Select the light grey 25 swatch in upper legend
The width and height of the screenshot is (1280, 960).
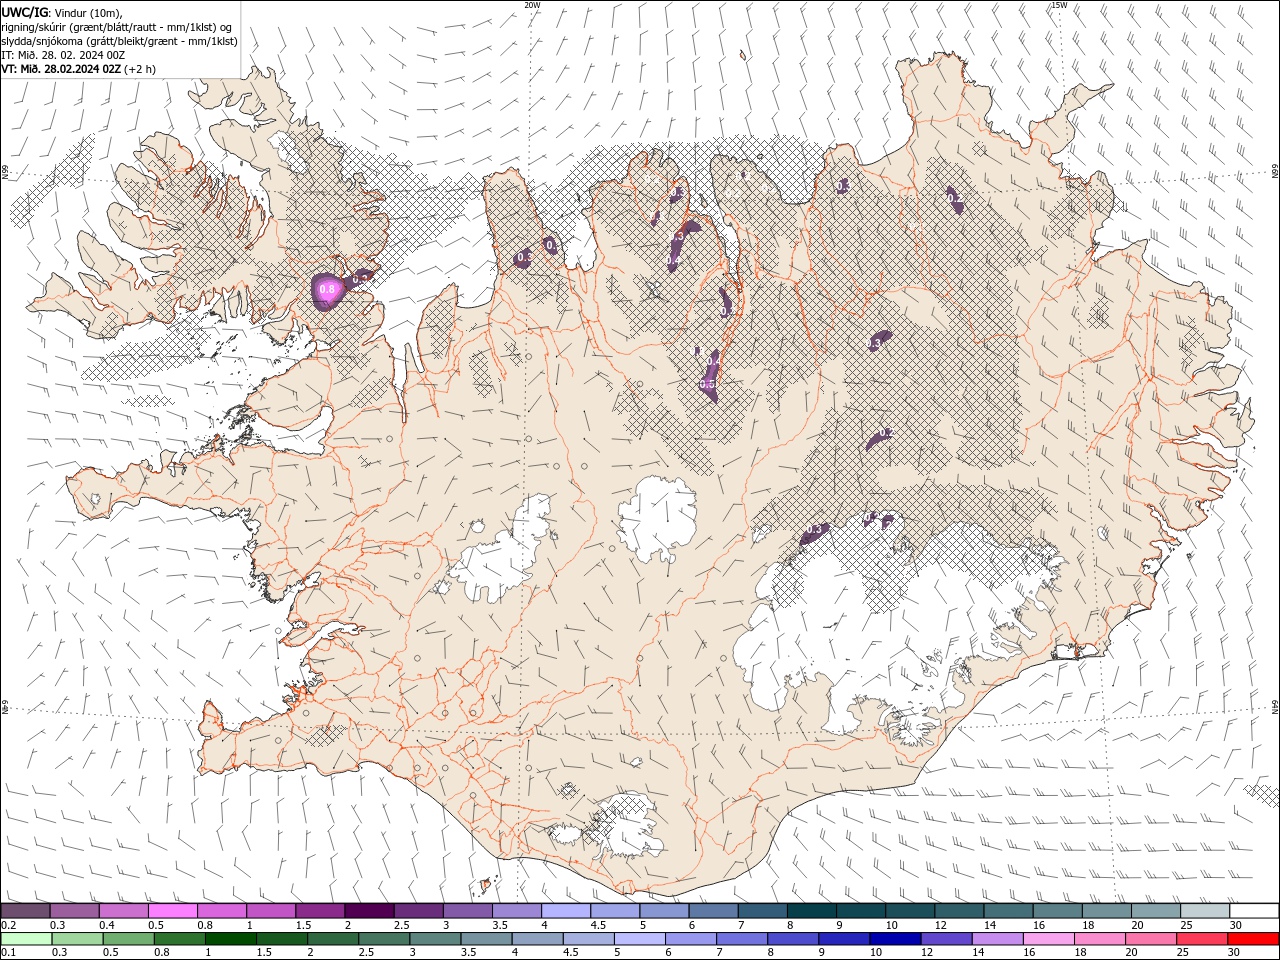point(1206,911)
